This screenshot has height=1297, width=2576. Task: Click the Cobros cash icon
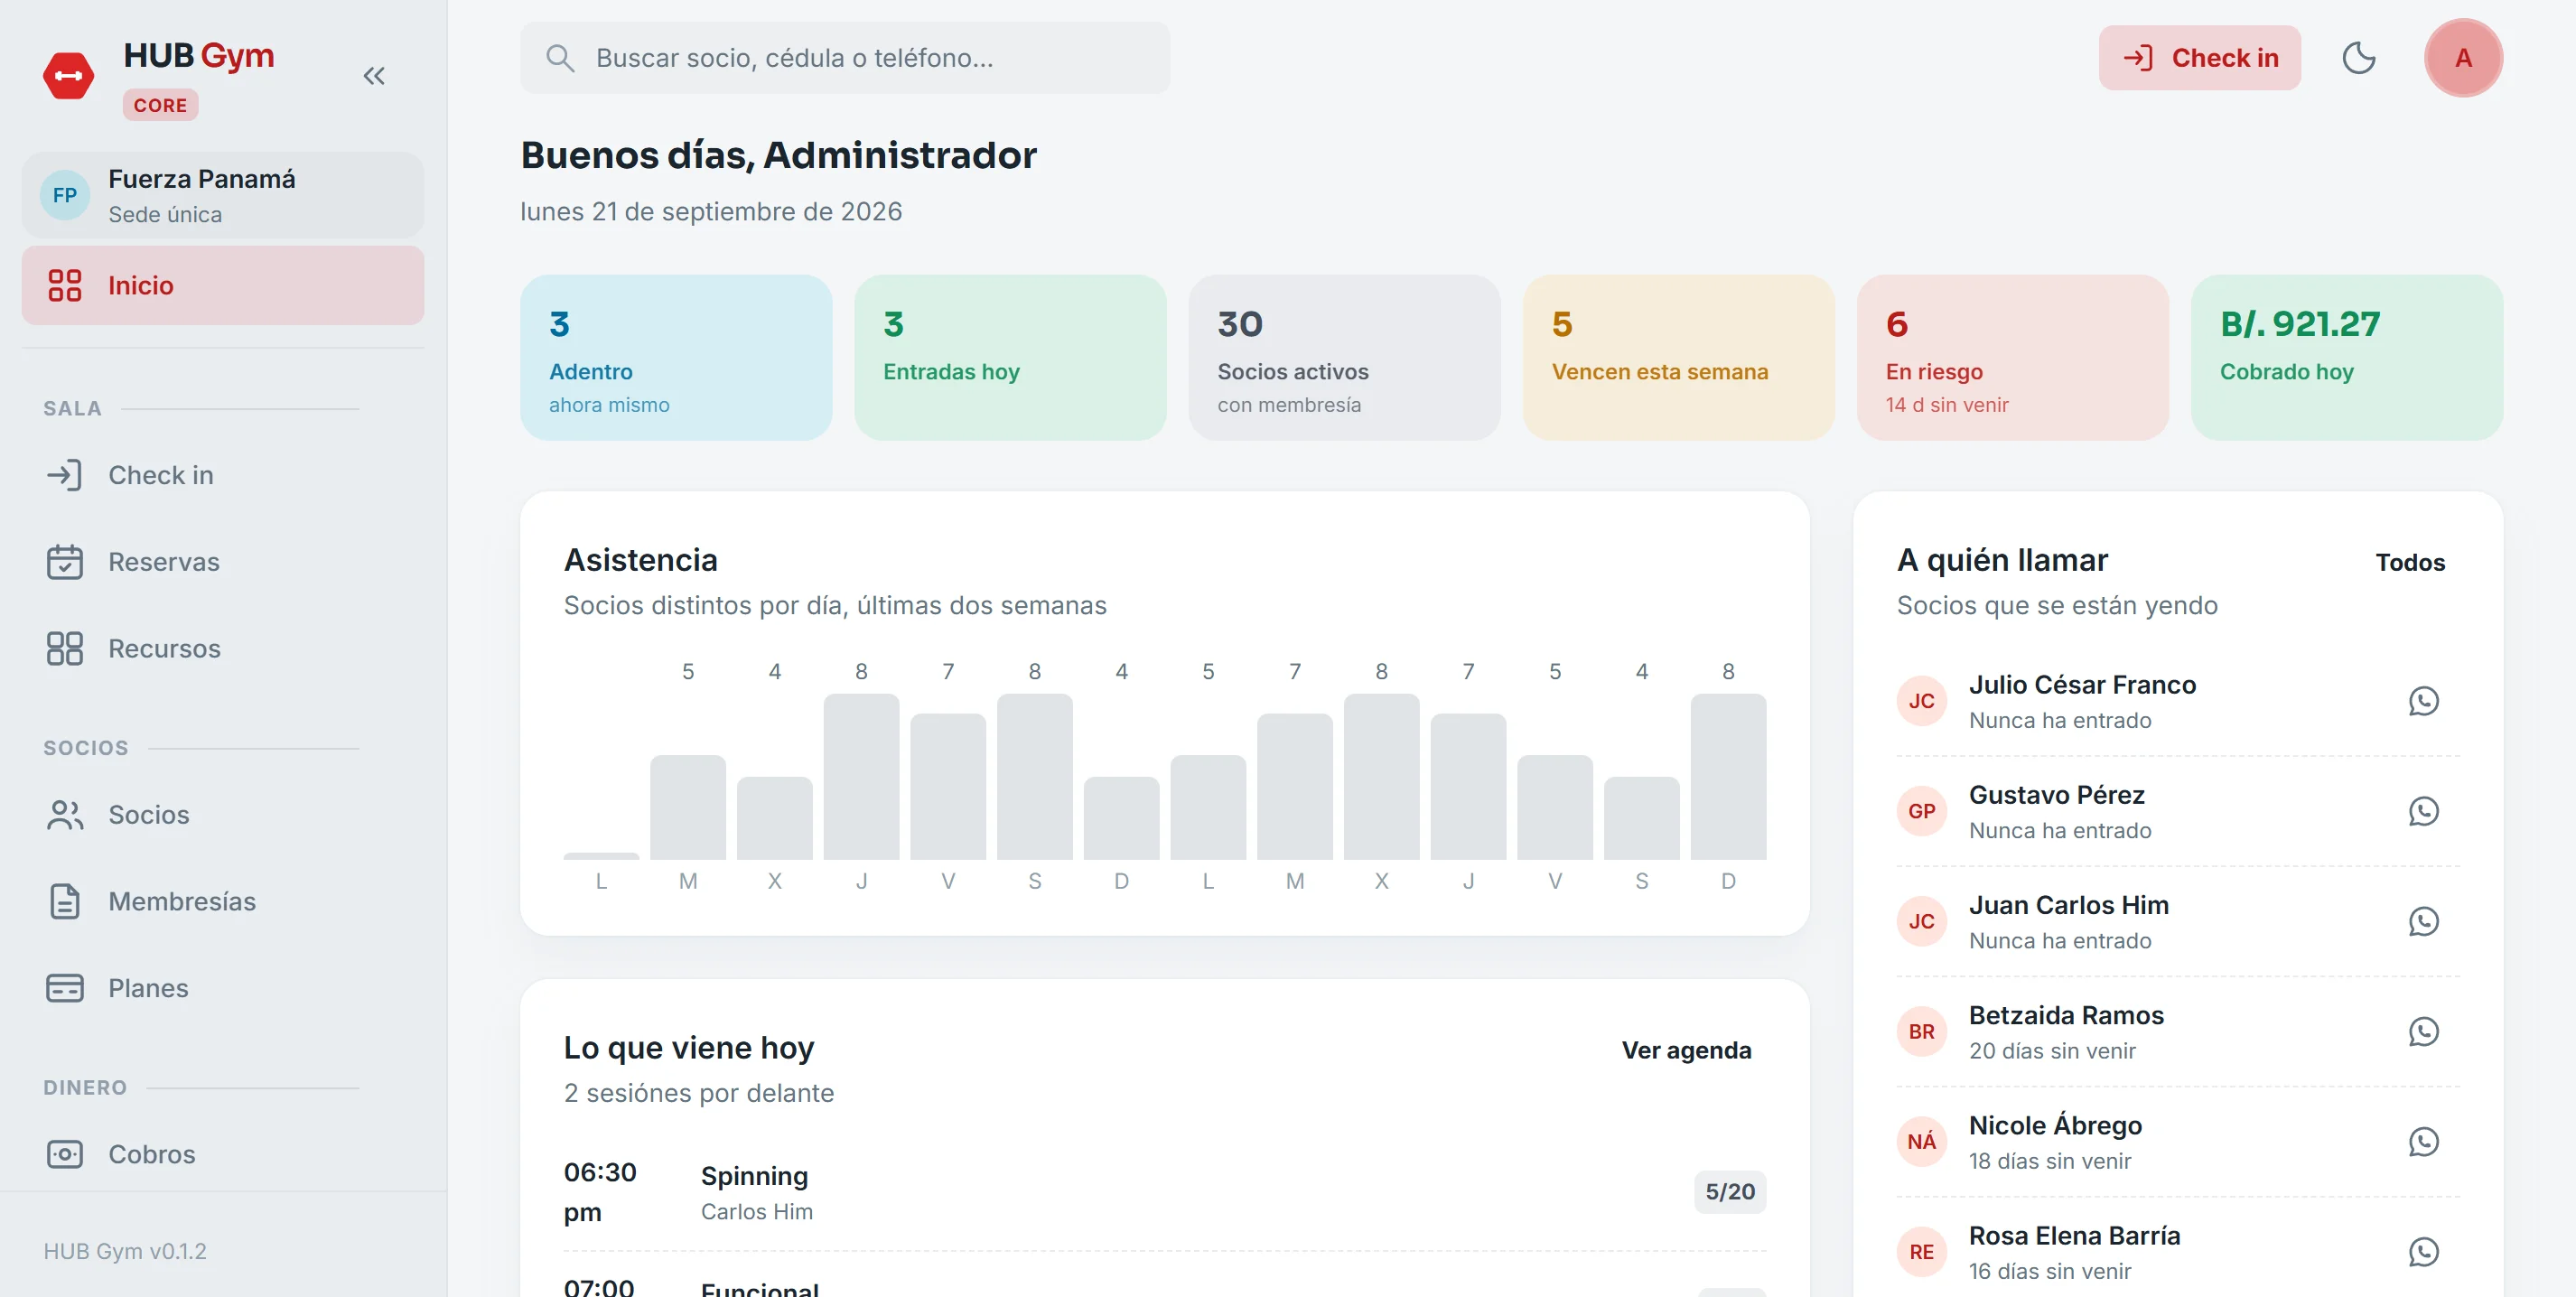65,1154
